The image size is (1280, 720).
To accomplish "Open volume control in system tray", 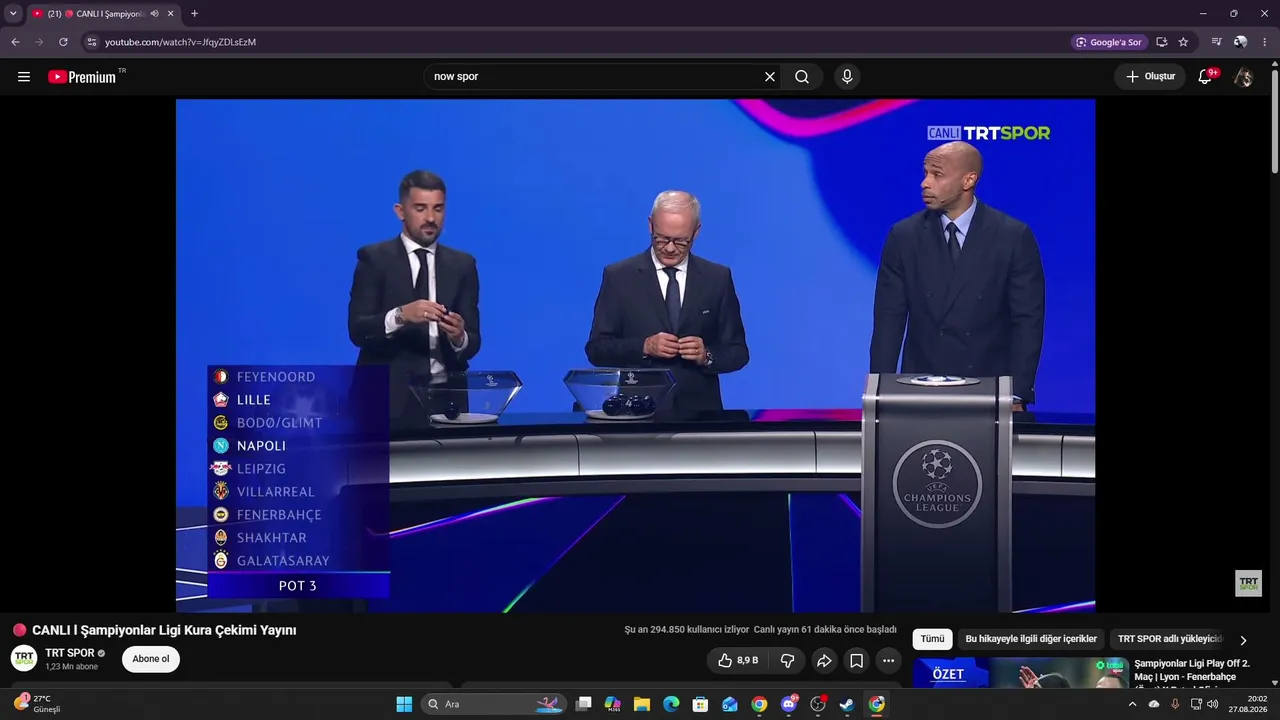I will coord(1213,704).
